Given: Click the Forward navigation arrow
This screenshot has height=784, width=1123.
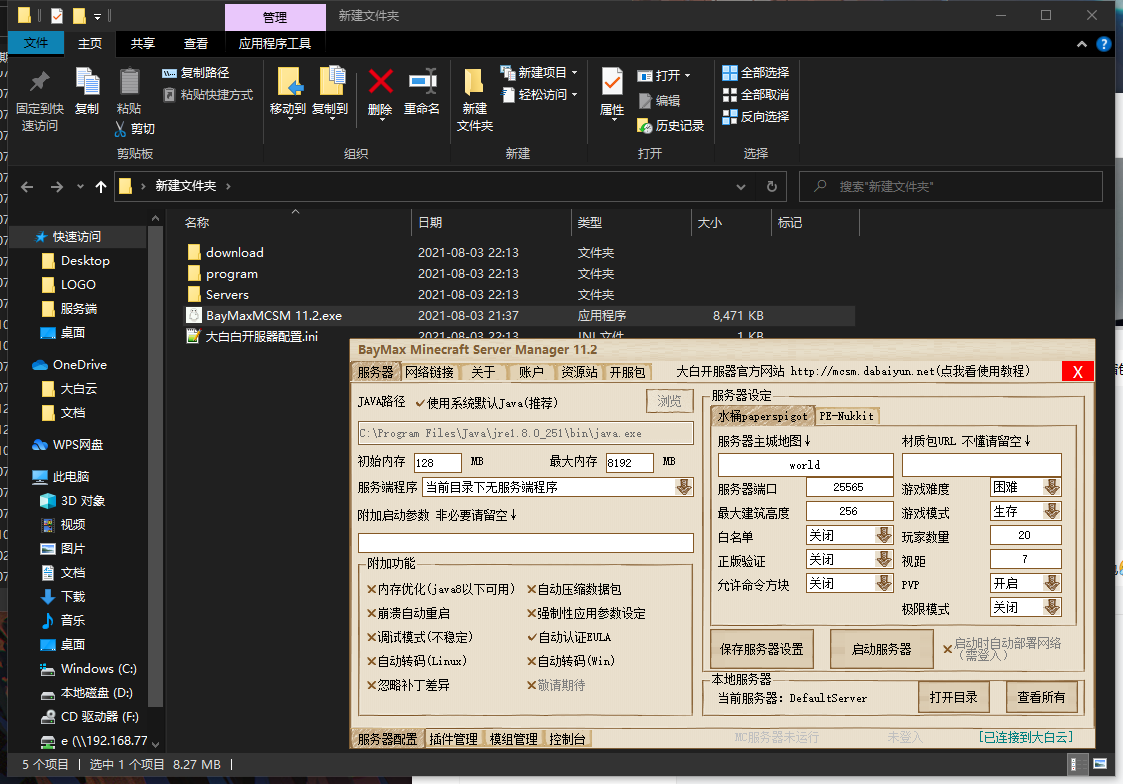Looking at the screenshot, I should tap(57, 187).
